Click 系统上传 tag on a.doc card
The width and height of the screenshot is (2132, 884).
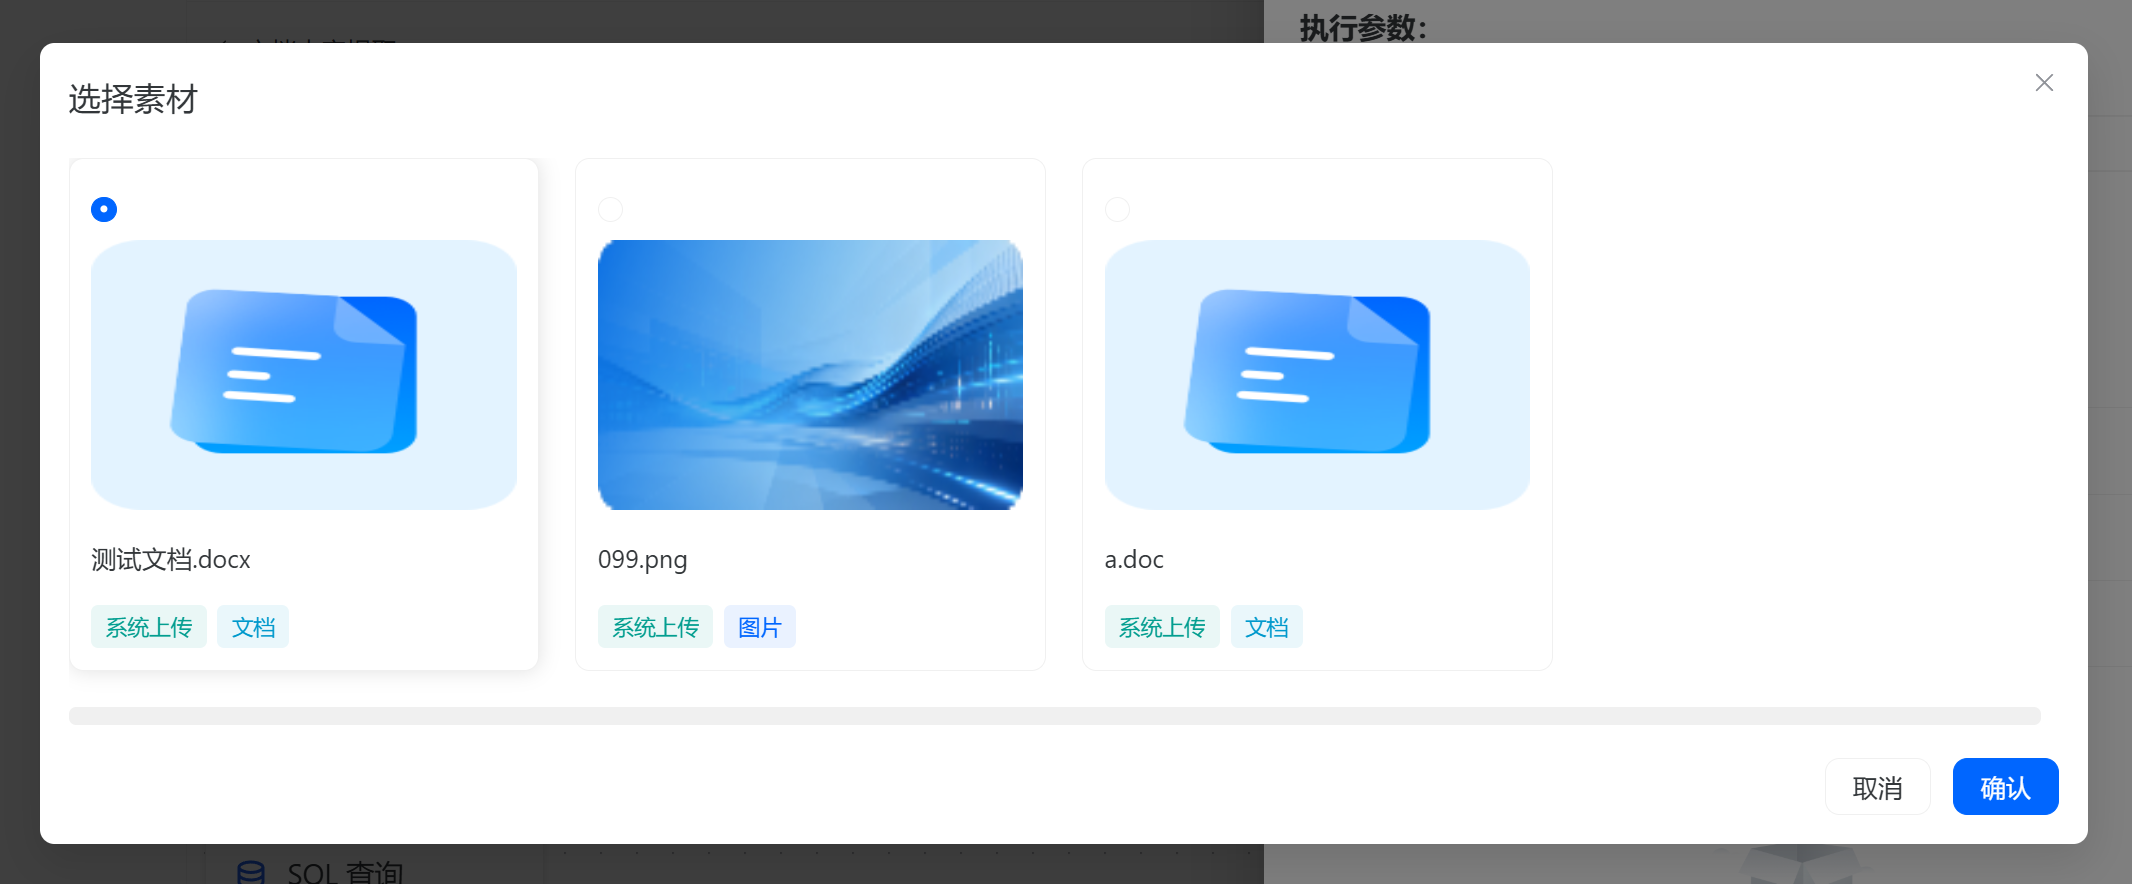click(x=1162, y=627)
